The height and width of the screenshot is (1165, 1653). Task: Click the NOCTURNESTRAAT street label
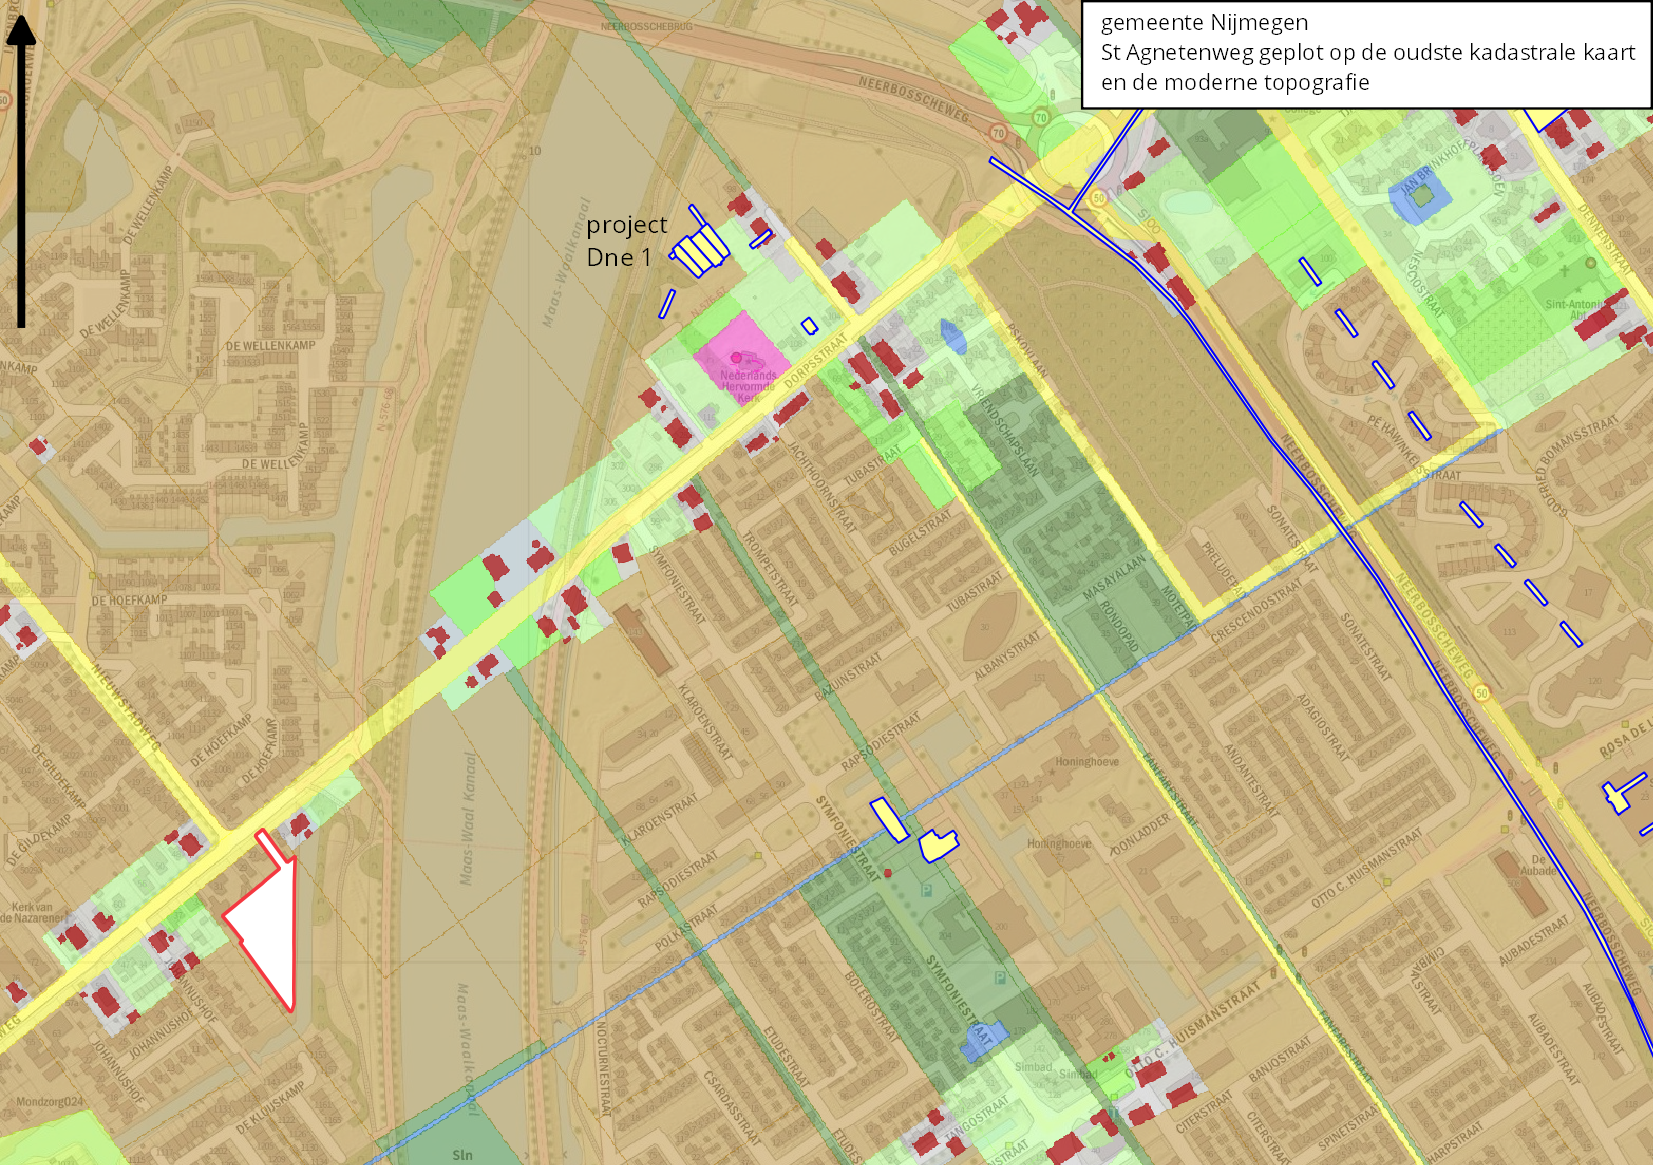602,1069
